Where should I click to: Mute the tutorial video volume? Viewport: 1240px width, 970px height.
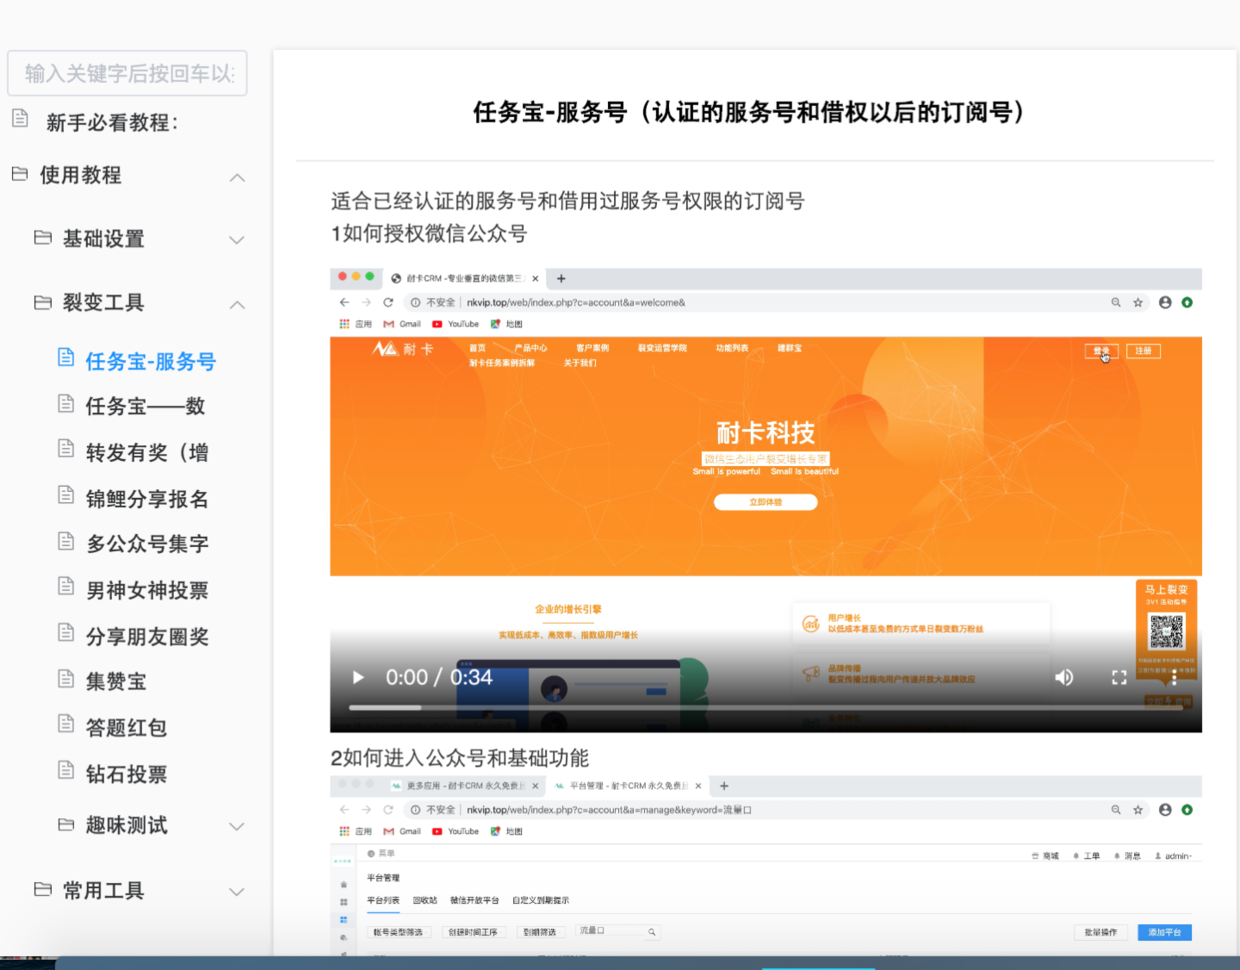[1064, 677]
